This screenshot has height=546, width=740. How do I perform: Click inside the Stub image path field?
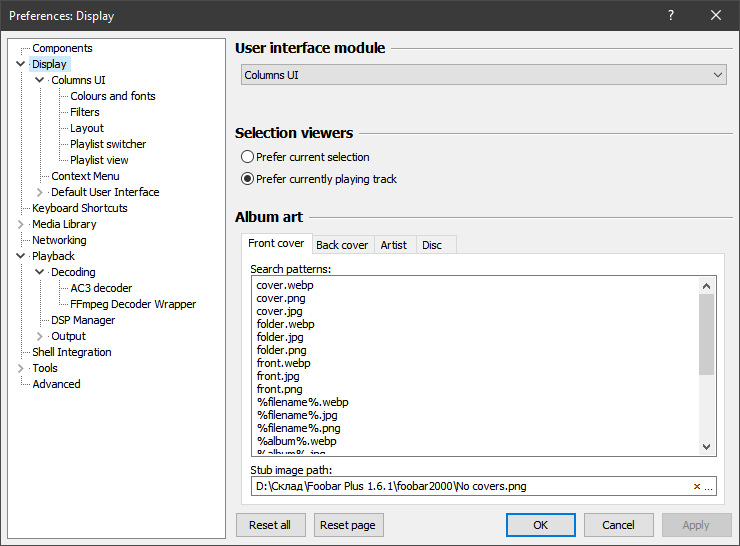tap(470, 487)
